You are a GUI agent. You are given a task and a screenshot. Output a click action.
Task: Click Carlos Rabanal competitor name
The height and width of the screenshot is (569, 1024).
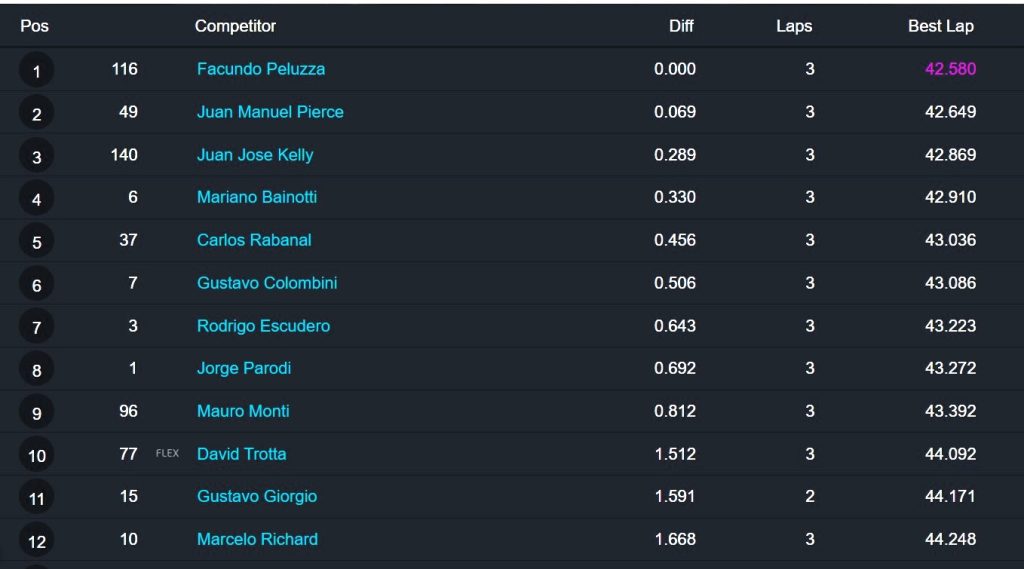[x=254, y=240]
